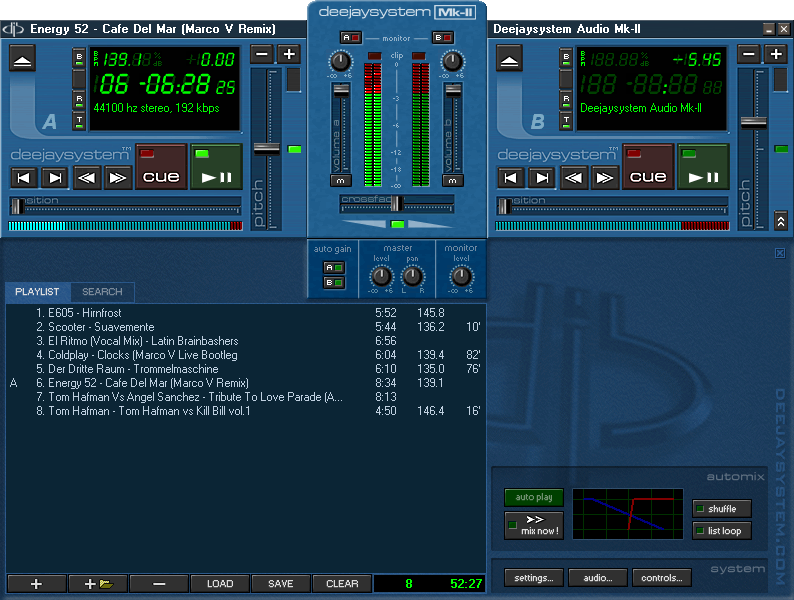Open audio... configuration

tap(598, 578)
